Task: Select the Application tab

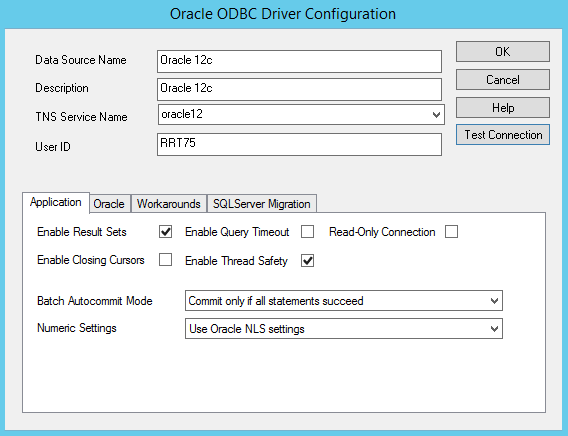Action: coord(56,202)
